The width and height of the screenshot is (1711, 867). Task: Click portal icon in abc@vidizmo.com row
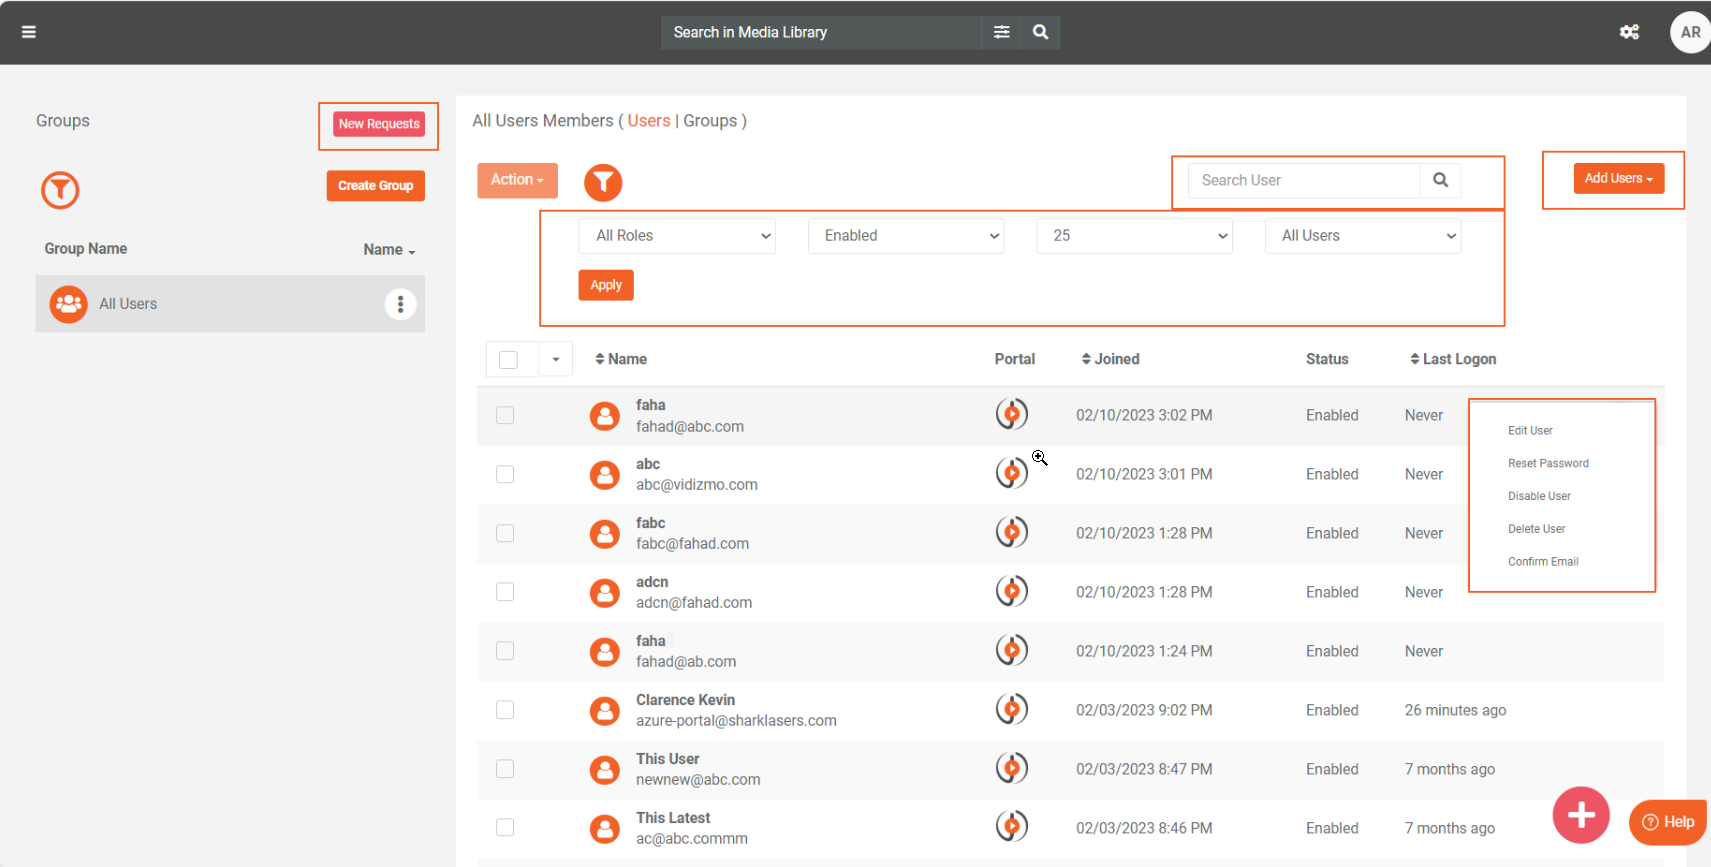(1011, 473)
